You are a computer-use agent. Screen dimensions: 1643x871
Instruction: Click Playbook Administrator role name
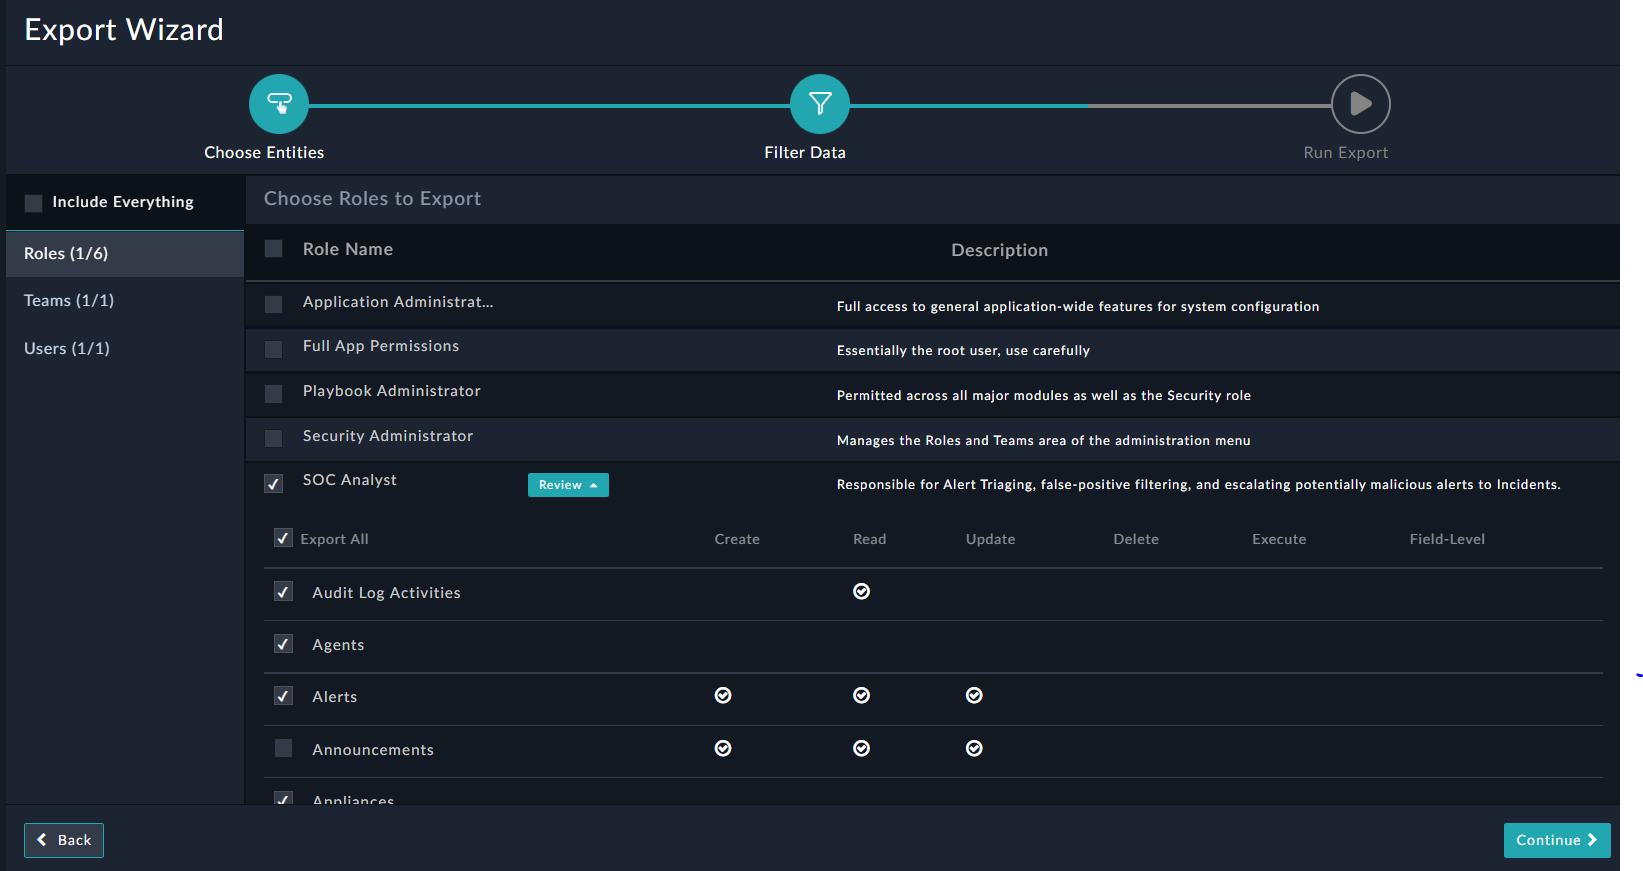[392, 391]
